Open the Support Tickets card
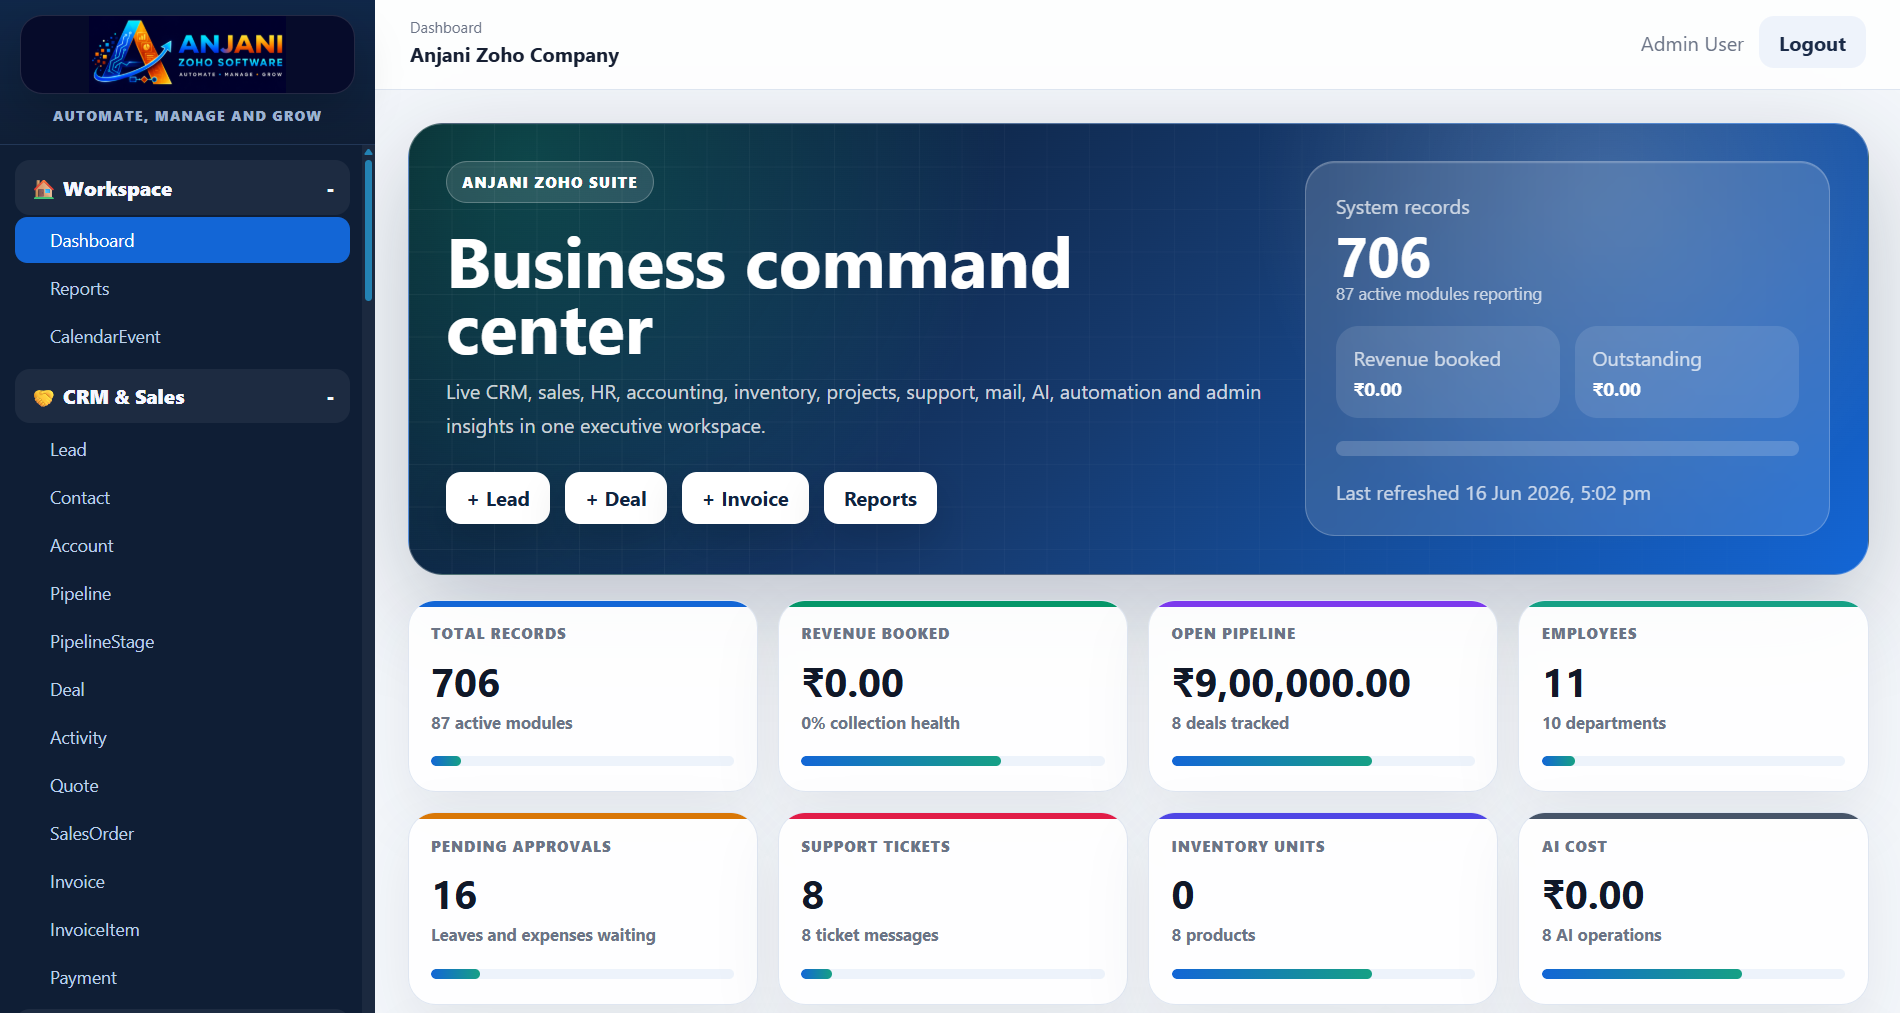Image resolution: width=1900 pixels, height=1013 pixels. coord(953,908)
